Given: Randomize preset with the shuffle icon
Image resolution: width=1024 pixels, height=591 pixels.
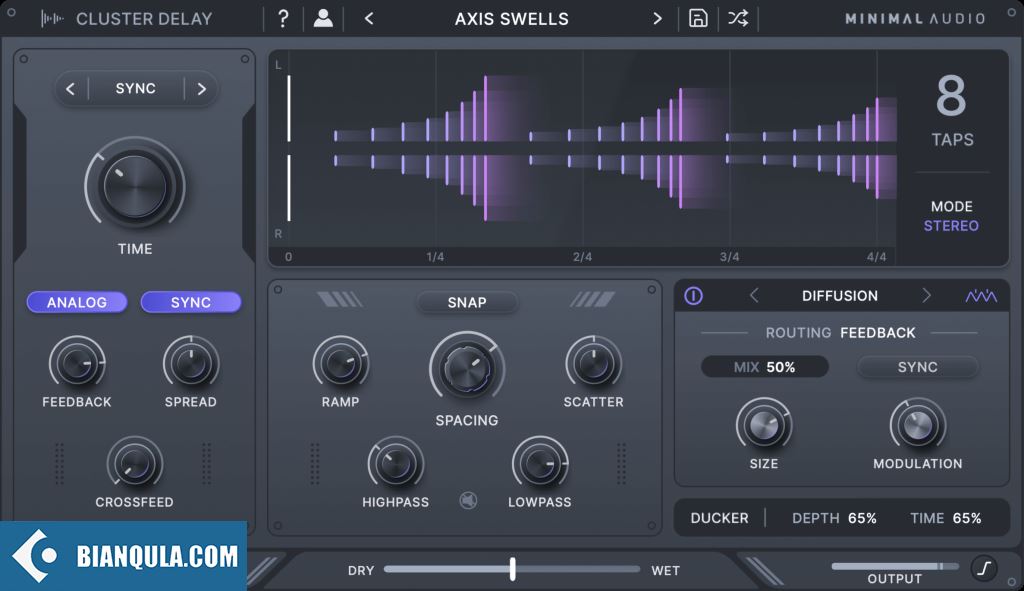Looking at the screenshot, I should [x=738, y=18].
